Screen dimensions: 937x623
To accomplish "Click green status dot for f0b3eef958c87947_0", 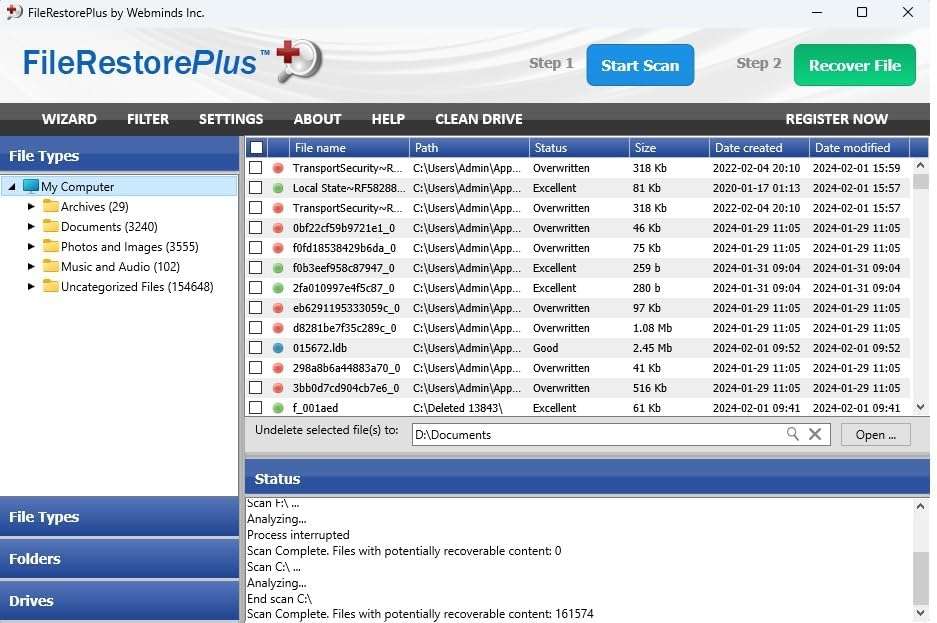I will (278, 268).
